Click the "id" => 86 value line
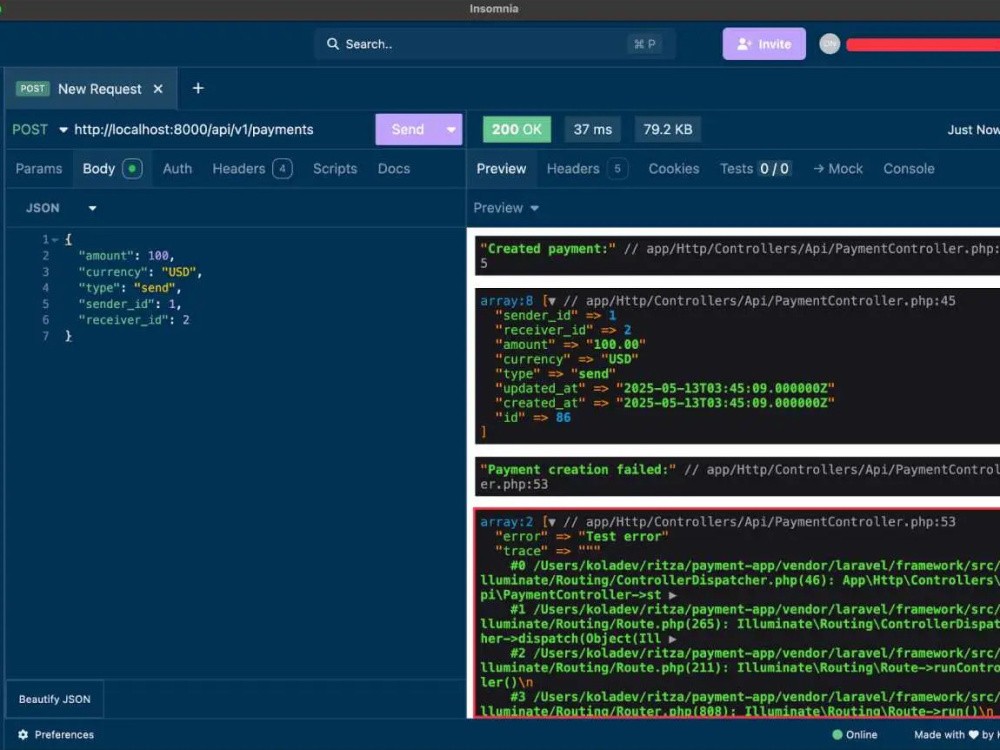Screen dimensions: 1000x750 click(x=533, y=418)
